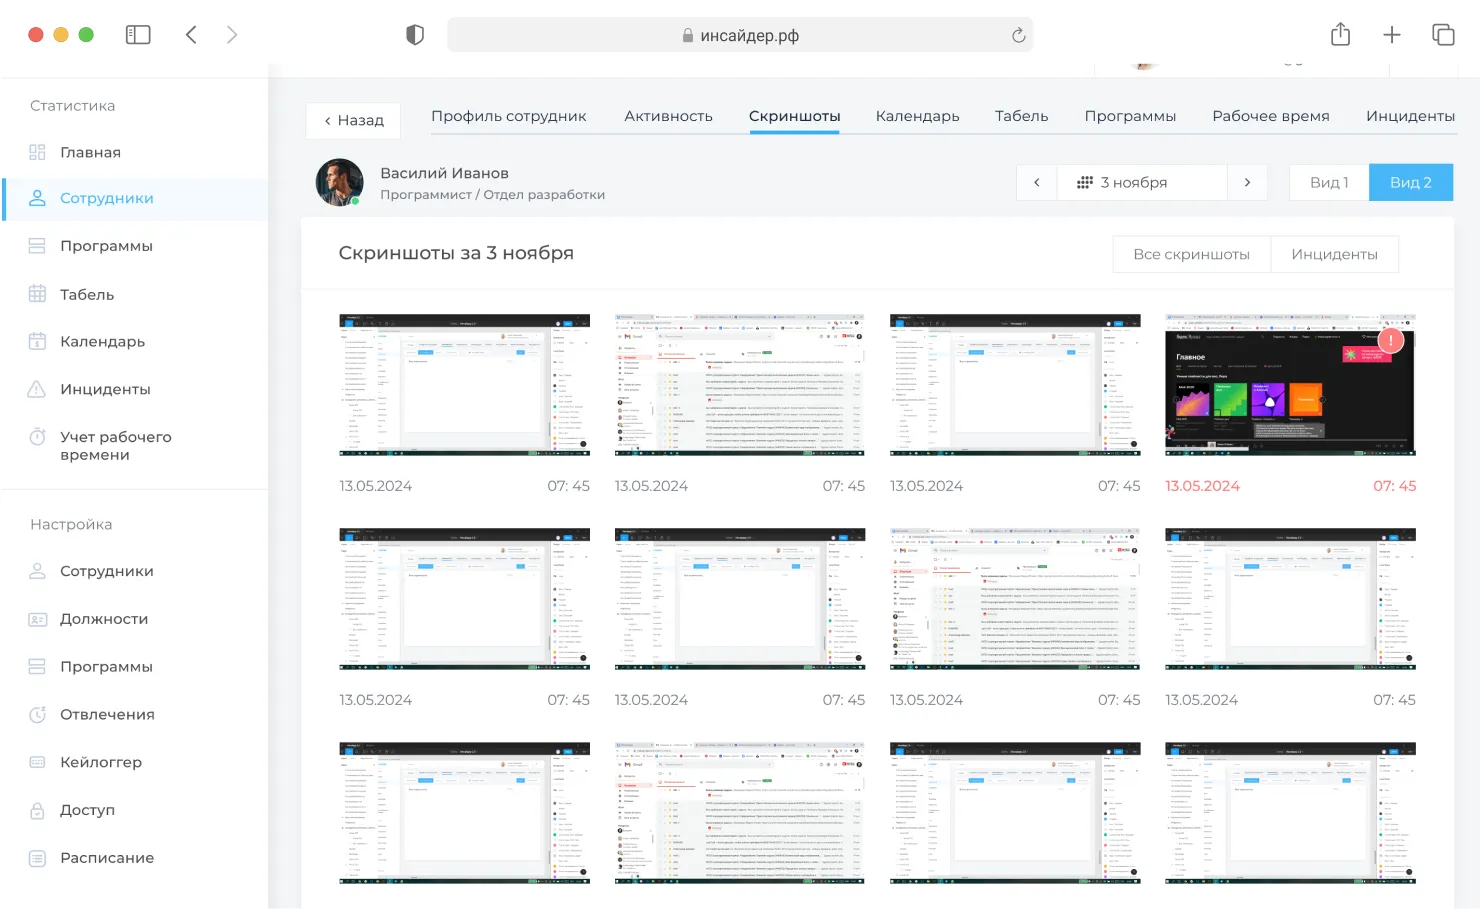The height and width of the screenshot is (909, 1480).
Task: Click the Календарь sidebar icon
Action: click(37, 341)
